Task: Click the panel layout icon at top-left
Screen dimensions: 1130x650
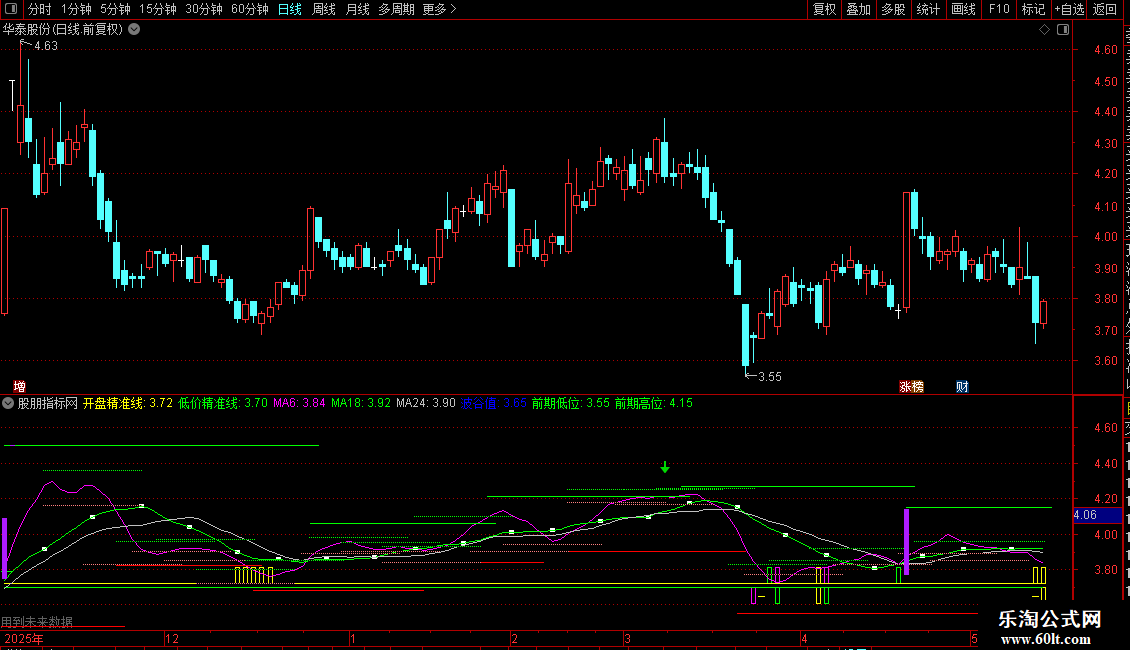Action: tap(11, 9)
